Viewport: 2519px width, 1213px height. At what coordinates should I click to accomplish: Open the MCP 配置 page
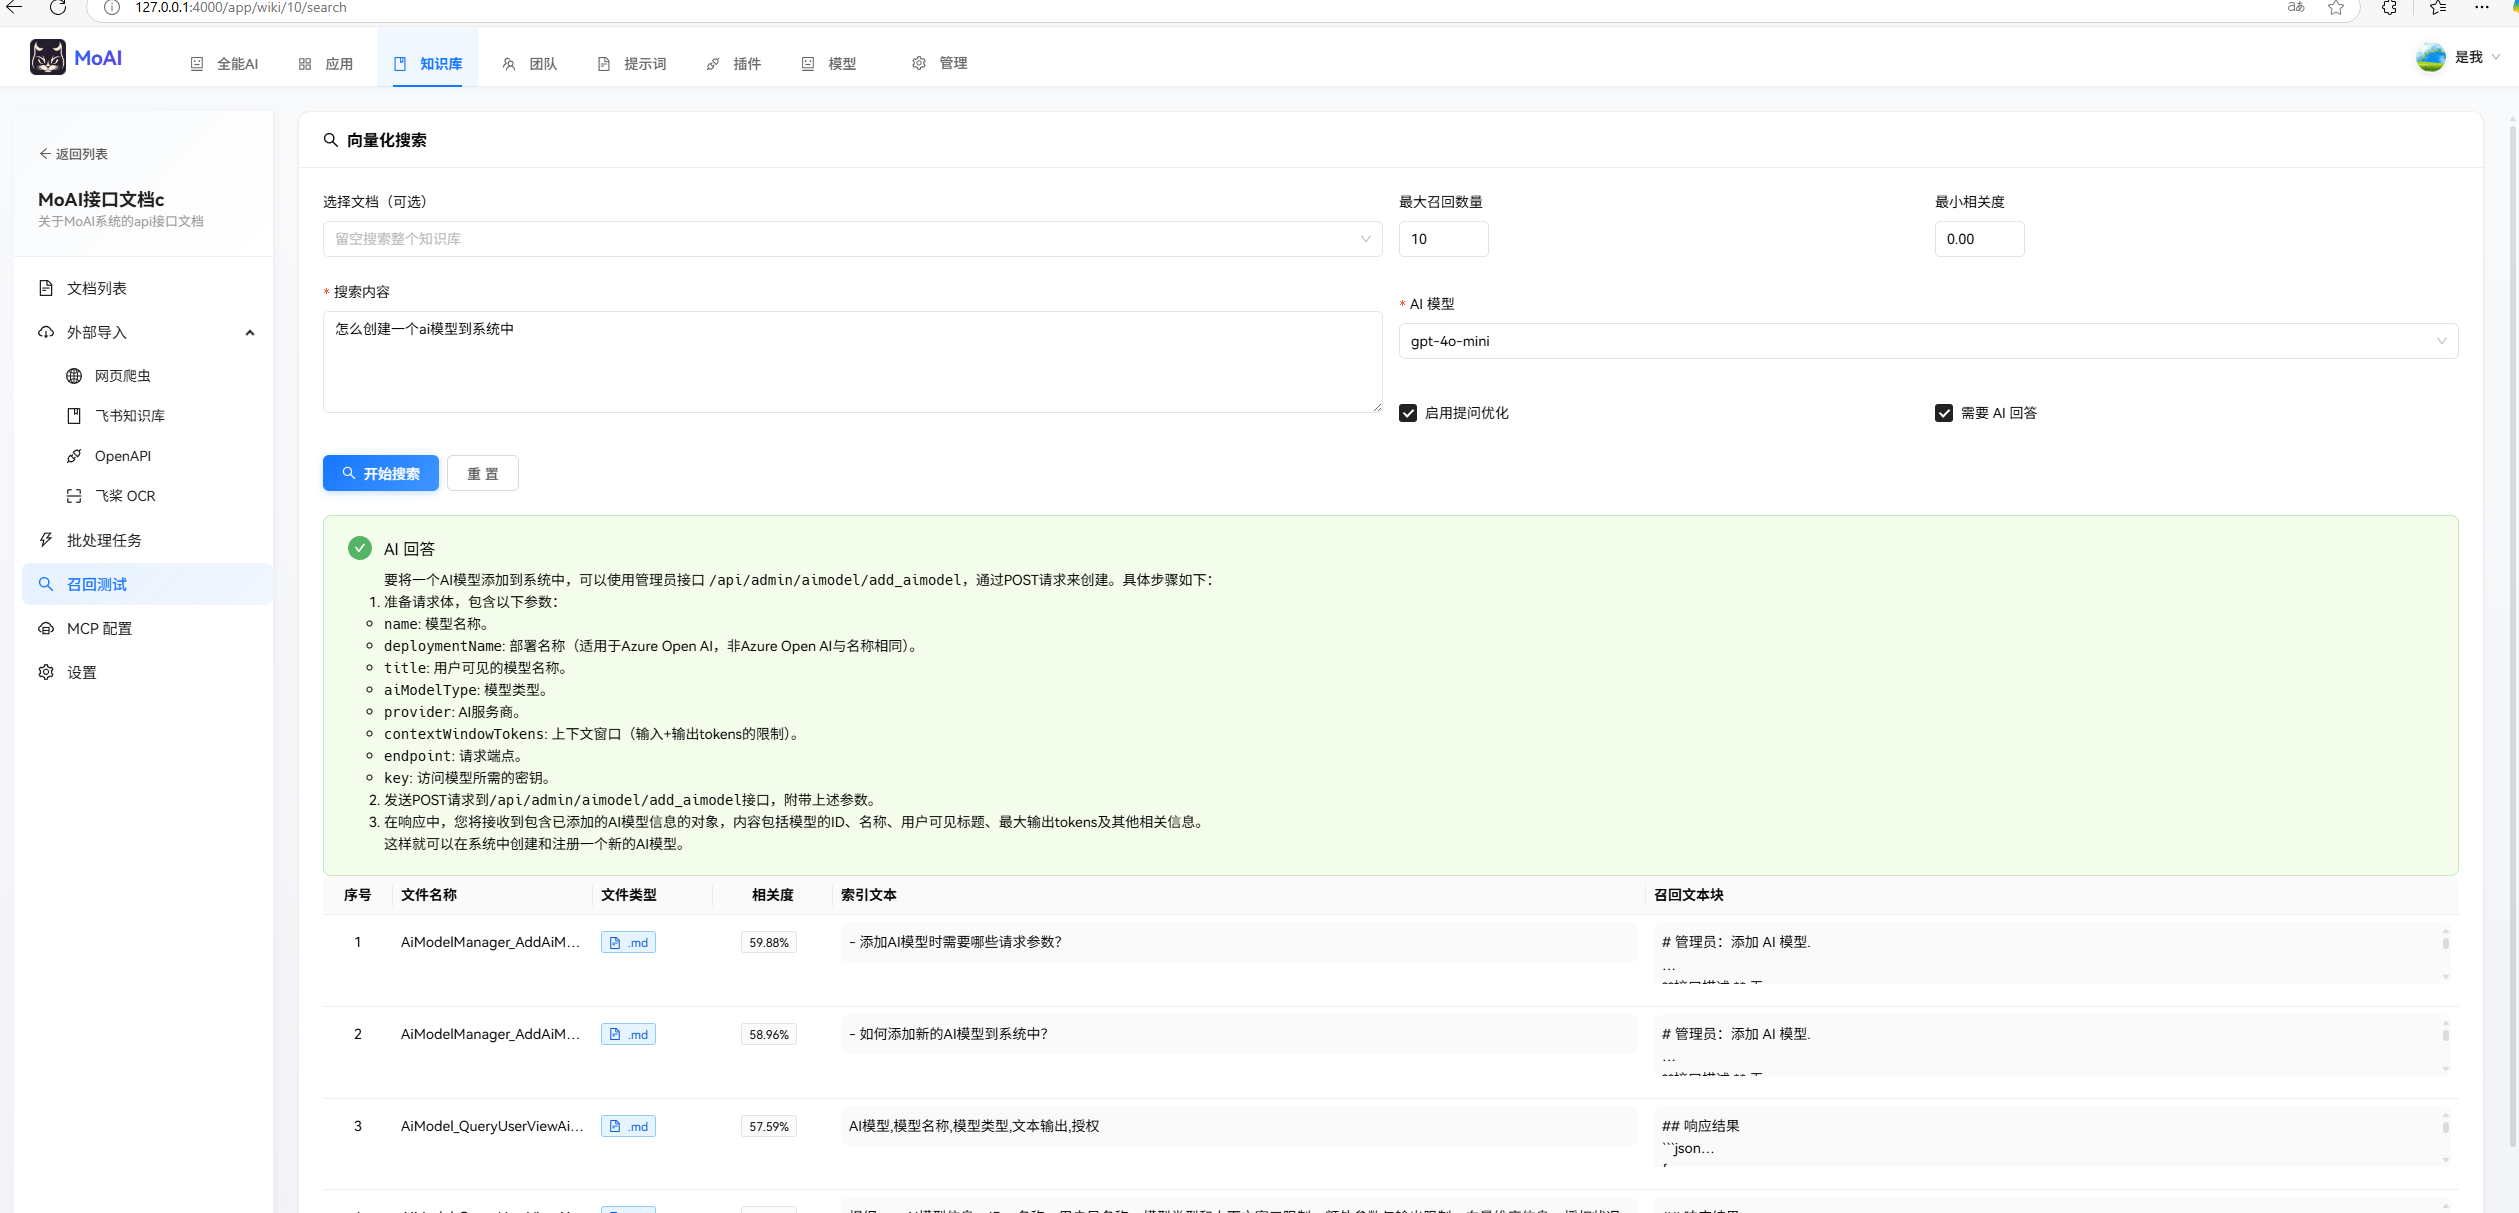[99, 628]
